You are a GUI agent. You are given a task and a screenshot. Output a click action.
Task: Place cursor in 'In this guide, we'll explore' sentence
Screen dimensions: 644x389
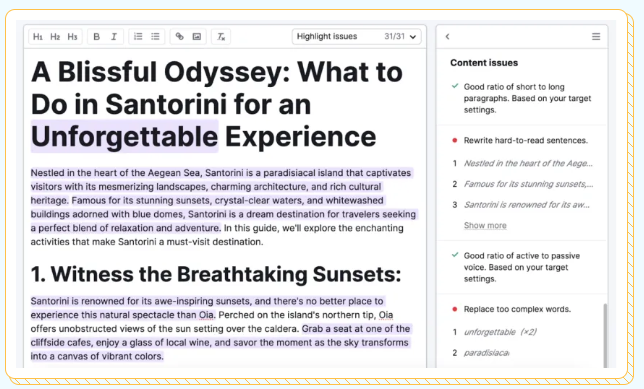point(314,228)
